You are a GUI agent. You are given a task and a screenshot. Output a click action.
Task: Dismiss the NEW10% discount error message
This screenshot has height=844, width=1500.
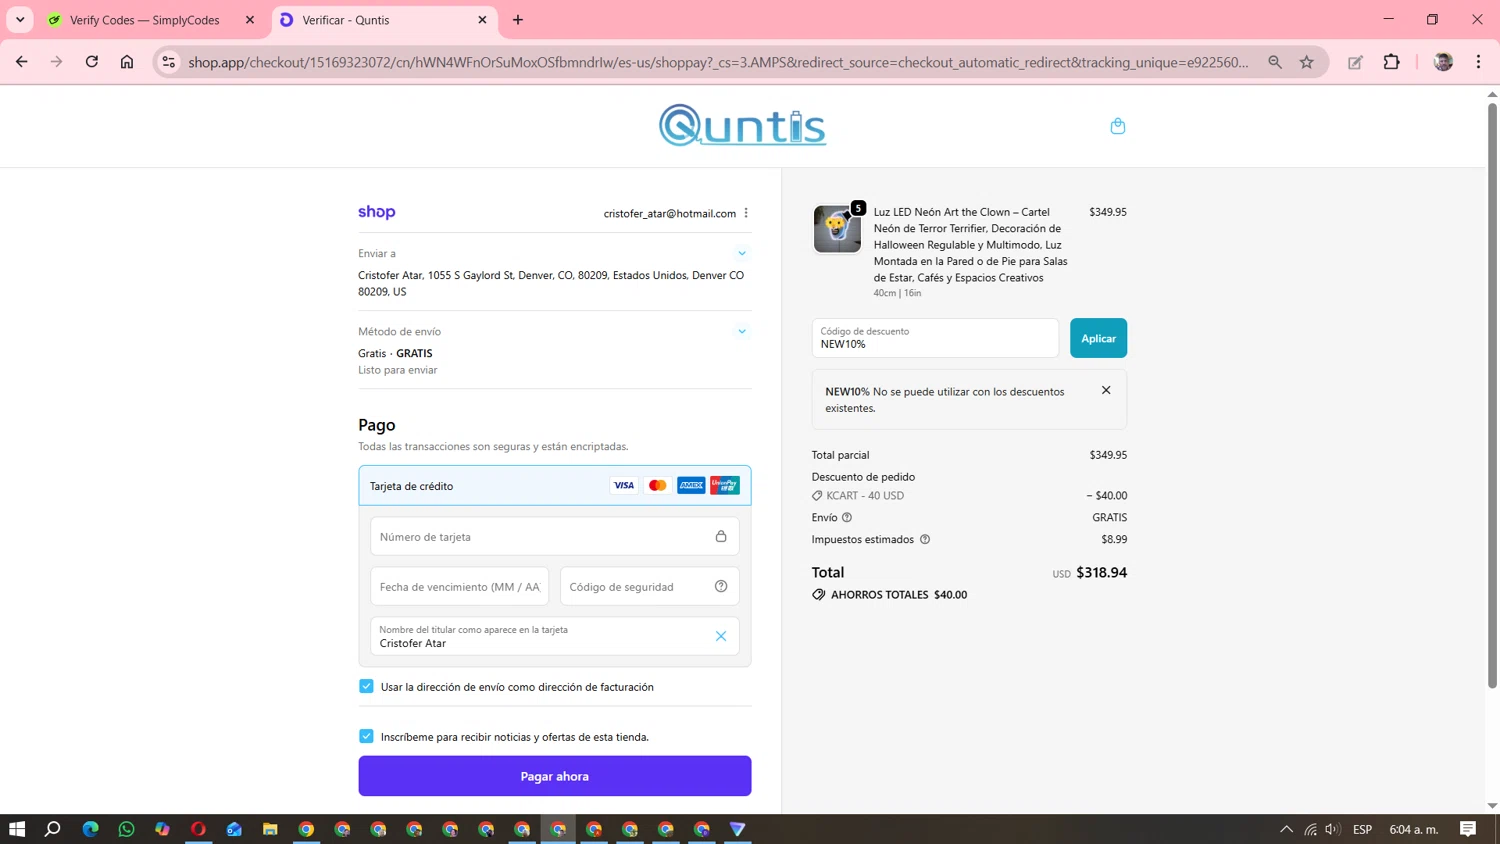click(1106, 390)
